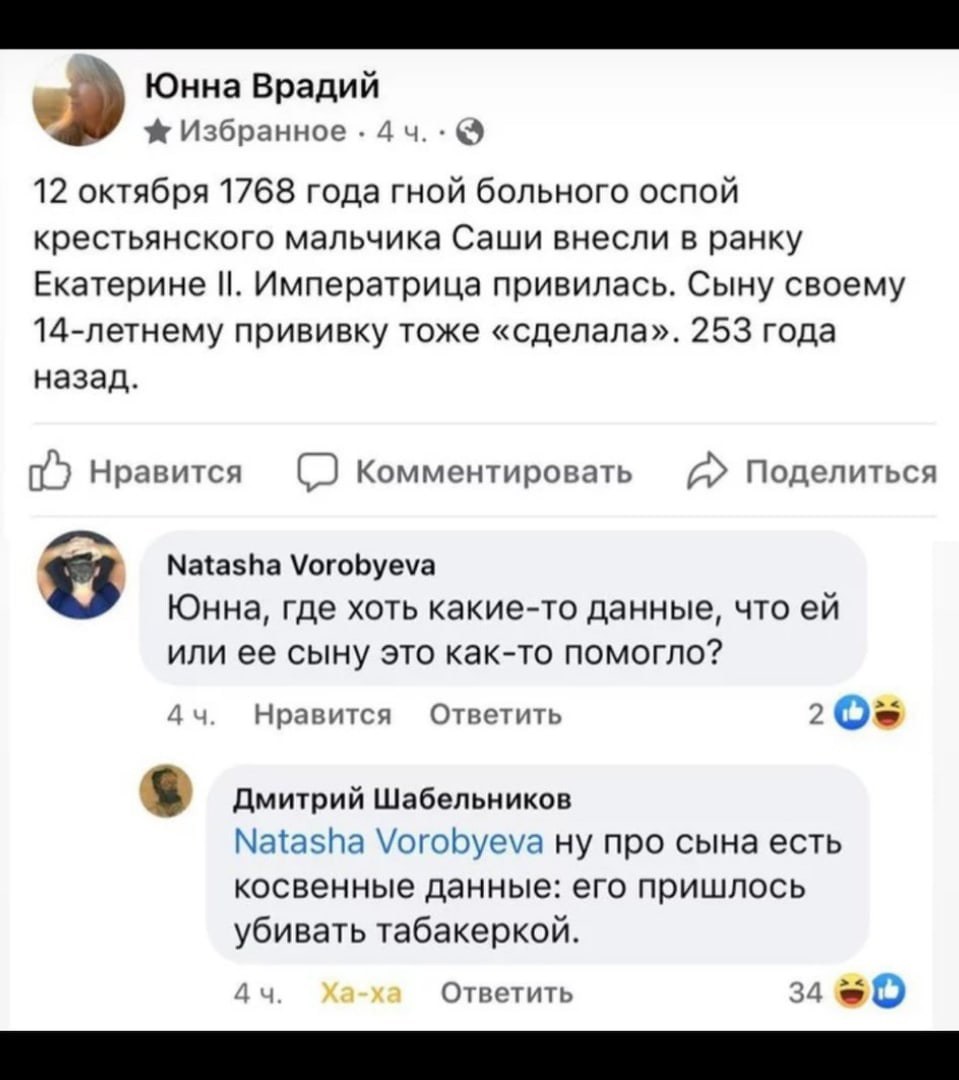Screen dimensions: 959x1080
Task: Open the 34 reactions on Дмитрий's reply
Action: point(869,993)
